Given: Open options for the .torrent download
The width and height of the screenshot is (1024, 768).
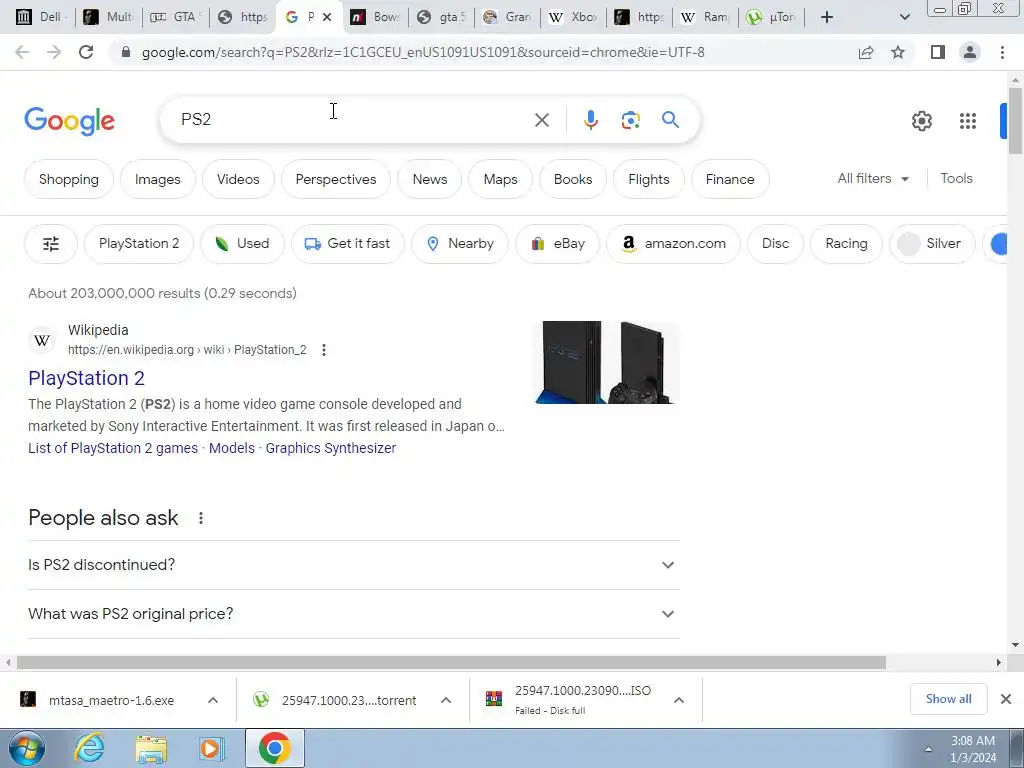Looking at the screenshot, I should point(446,700).
